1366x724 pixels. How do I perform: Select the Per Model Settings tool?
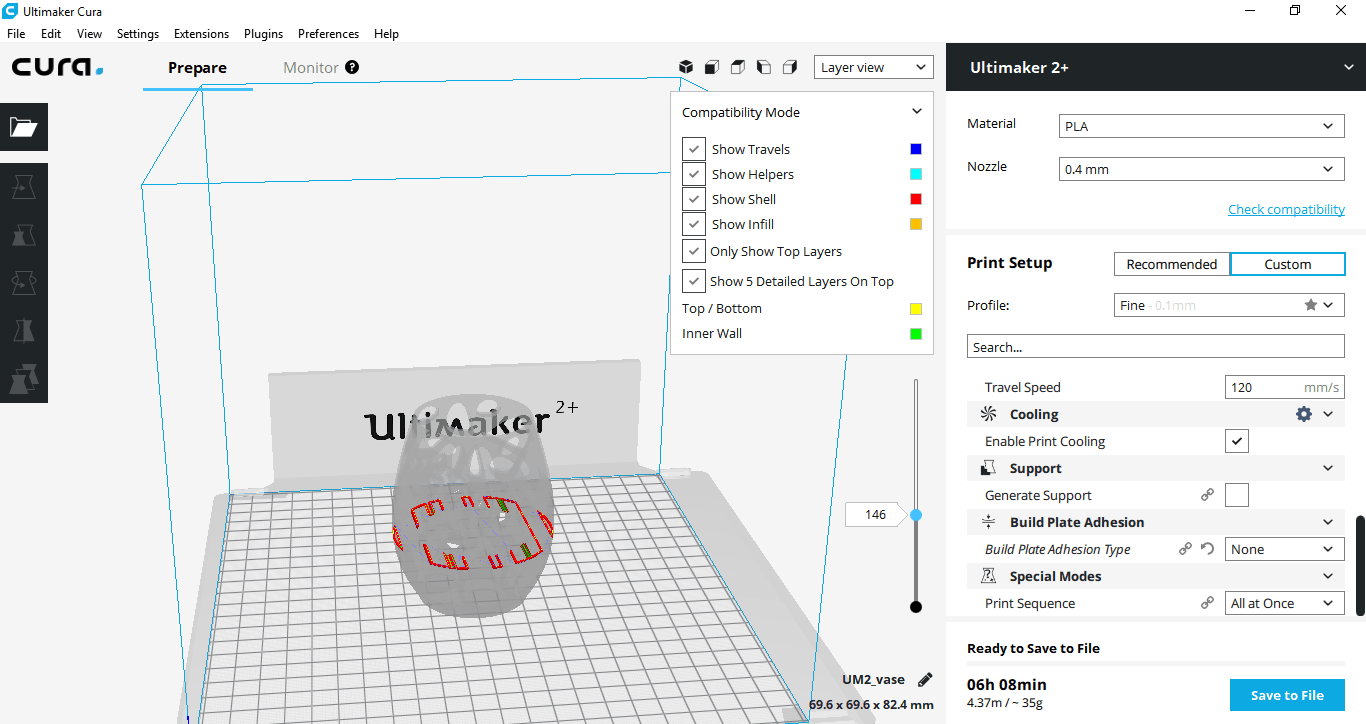23,378
